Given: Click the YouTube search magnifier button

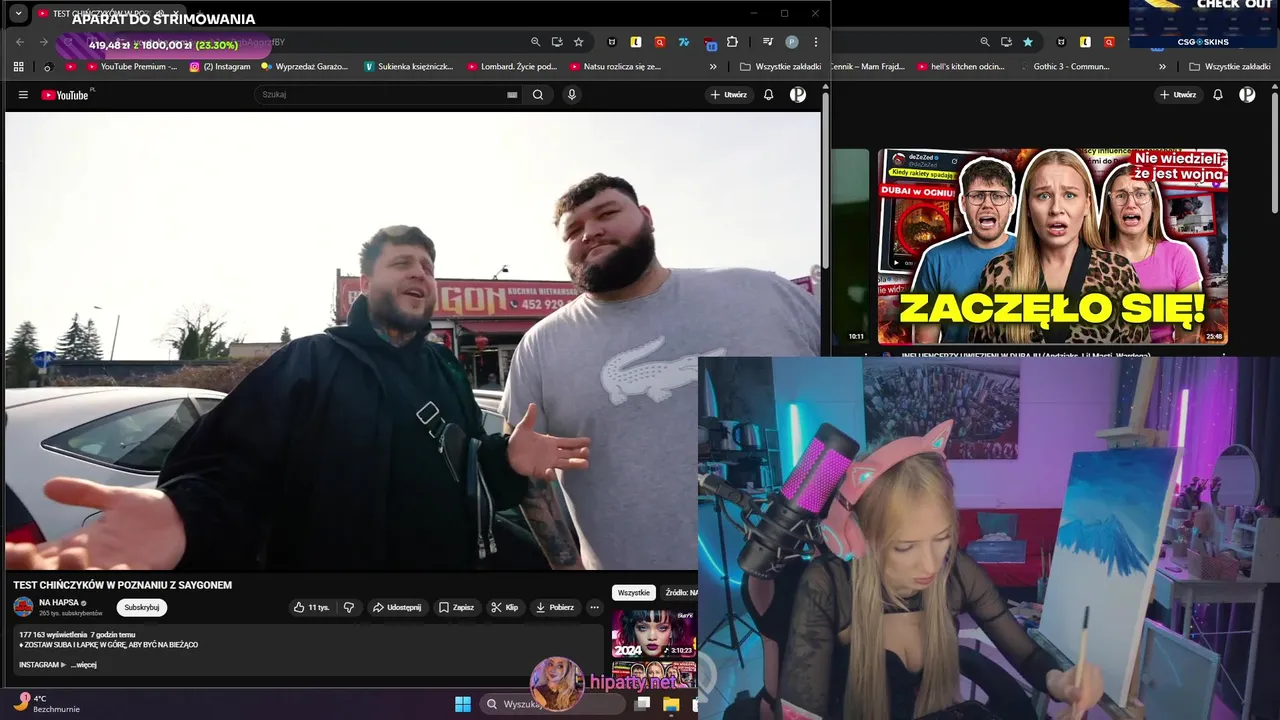Looking at the screenshot, I should (538, 95).
